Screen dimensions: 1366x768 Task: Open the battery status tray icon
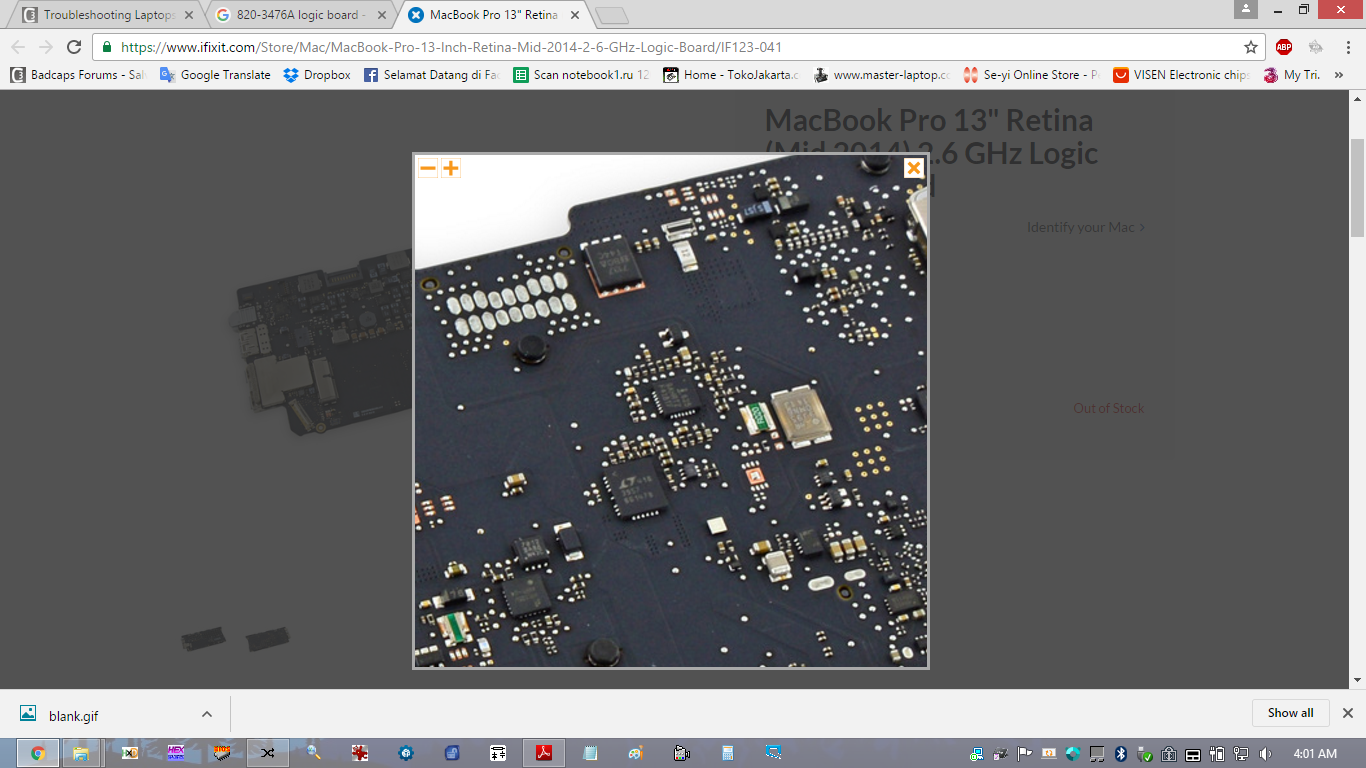[1217, 754]
